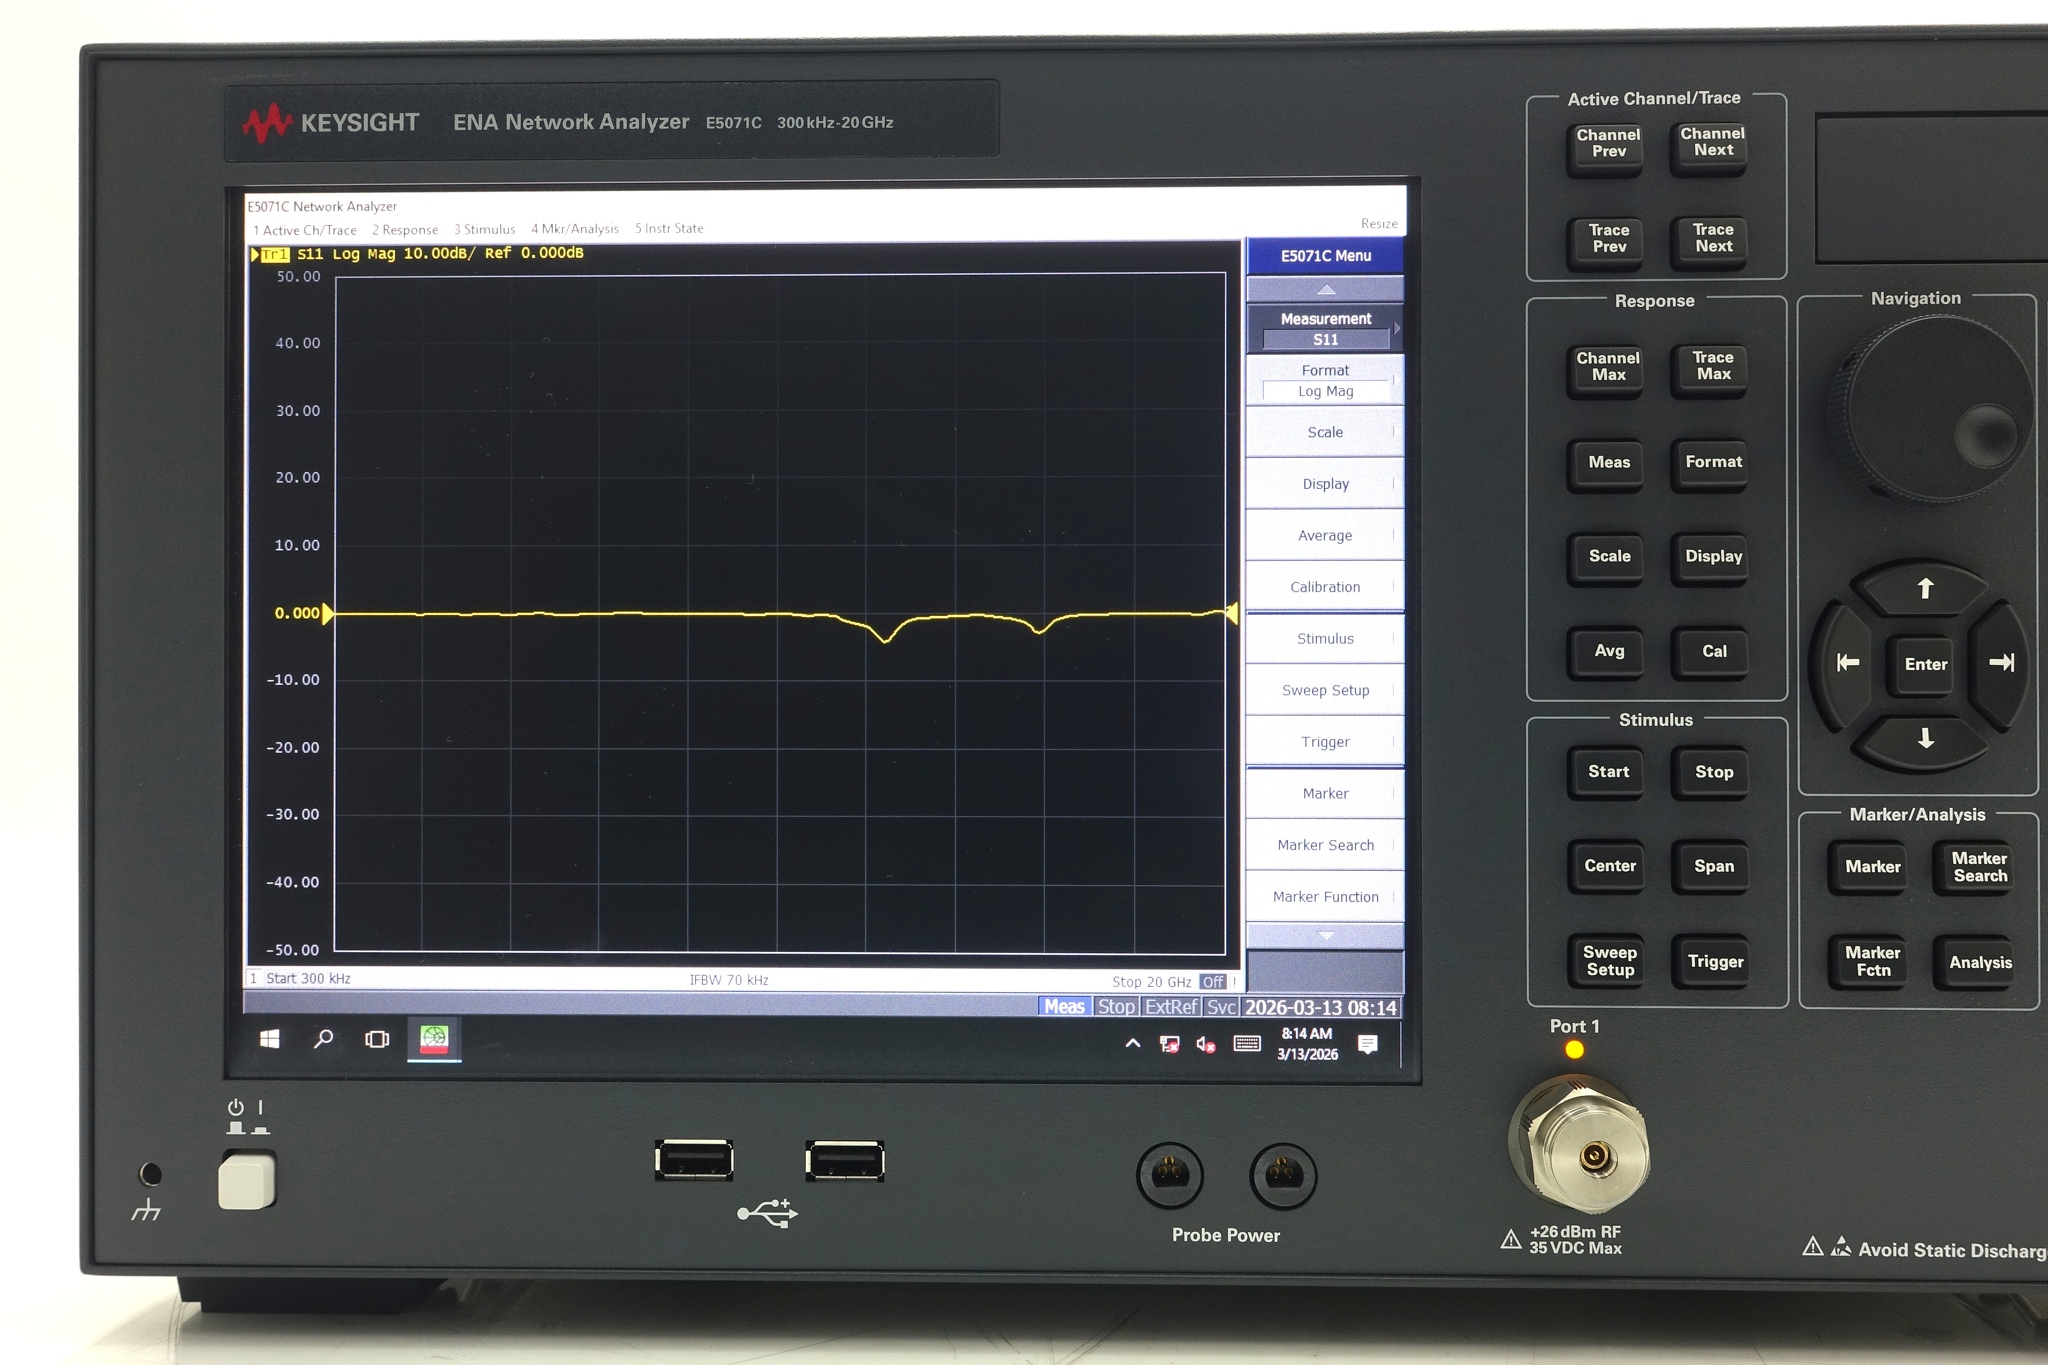Click the muted speaker tray icon
Screen dimensions: 2048x1365
[1206, 1044]
